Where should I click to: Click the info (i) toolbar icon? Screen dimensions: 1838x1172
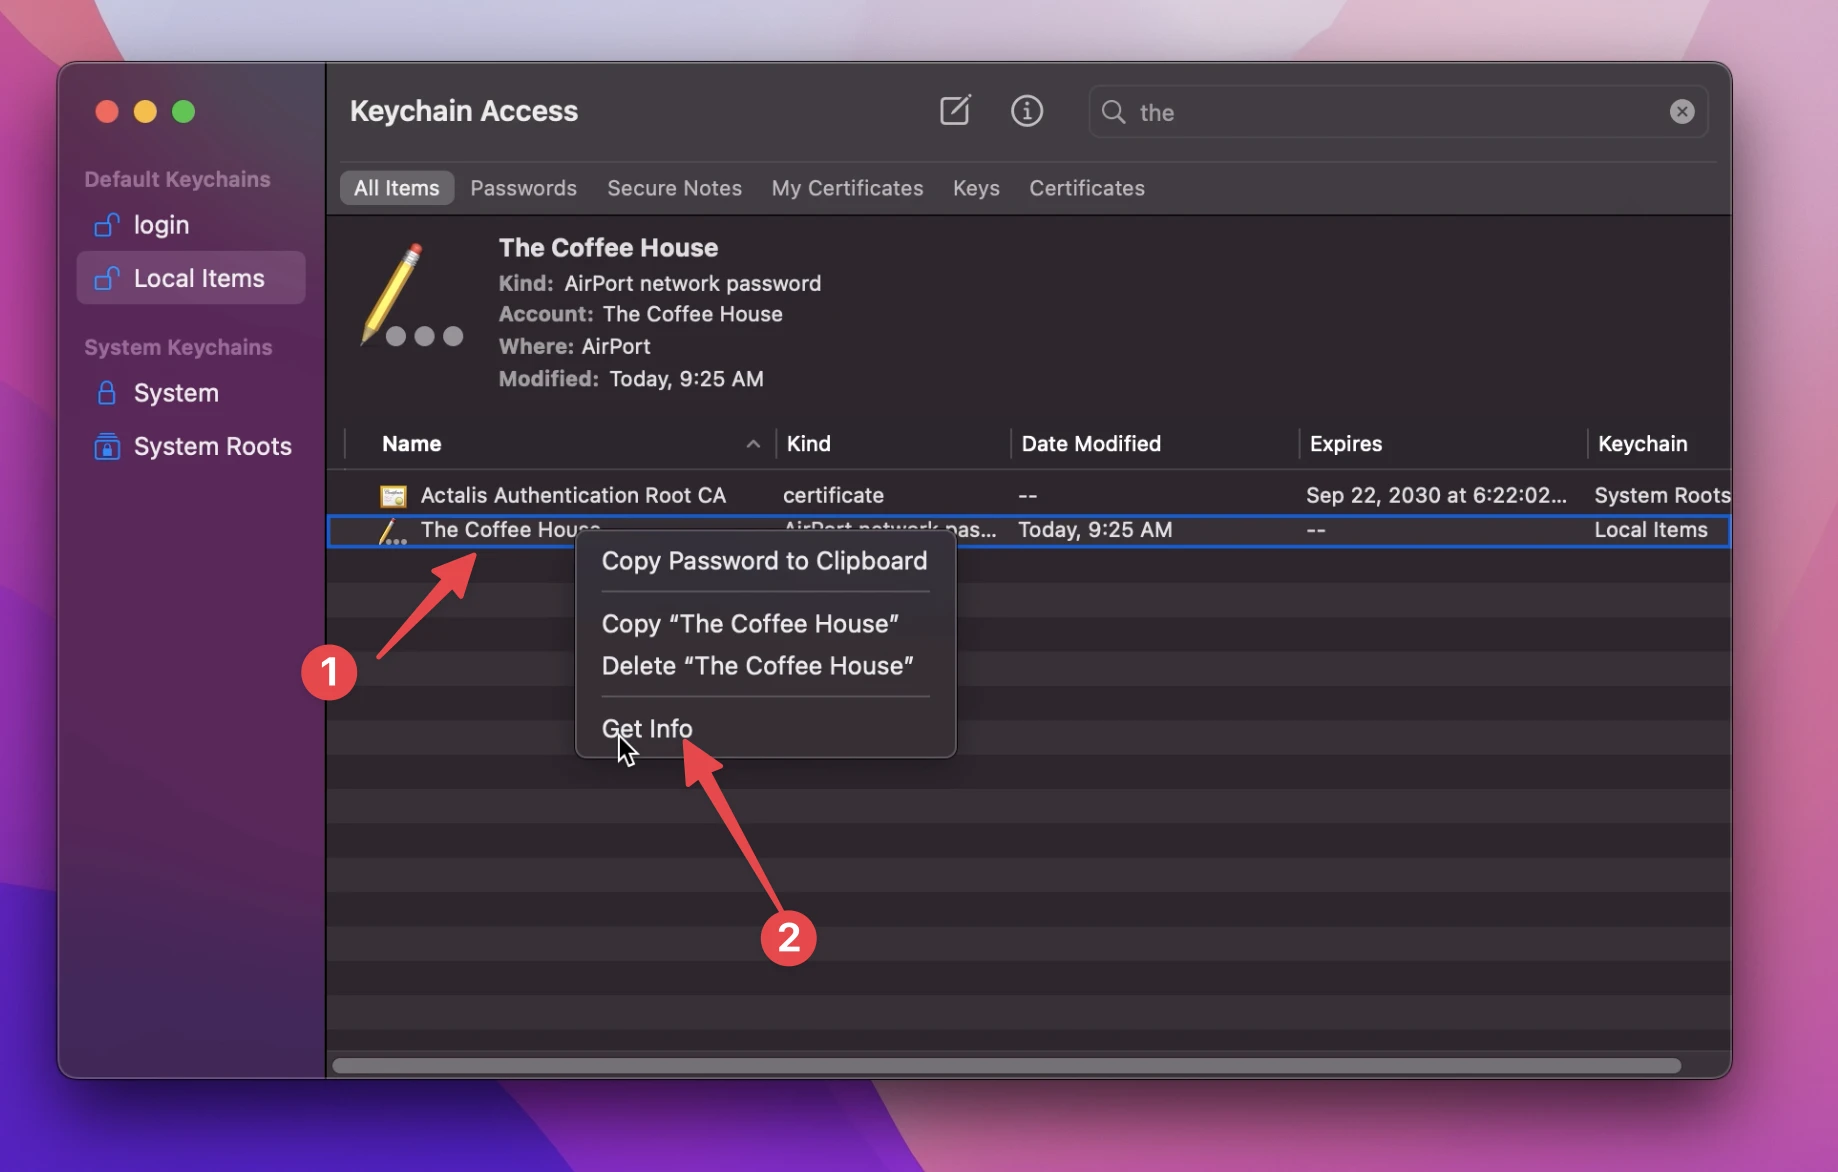(1026, 110)
